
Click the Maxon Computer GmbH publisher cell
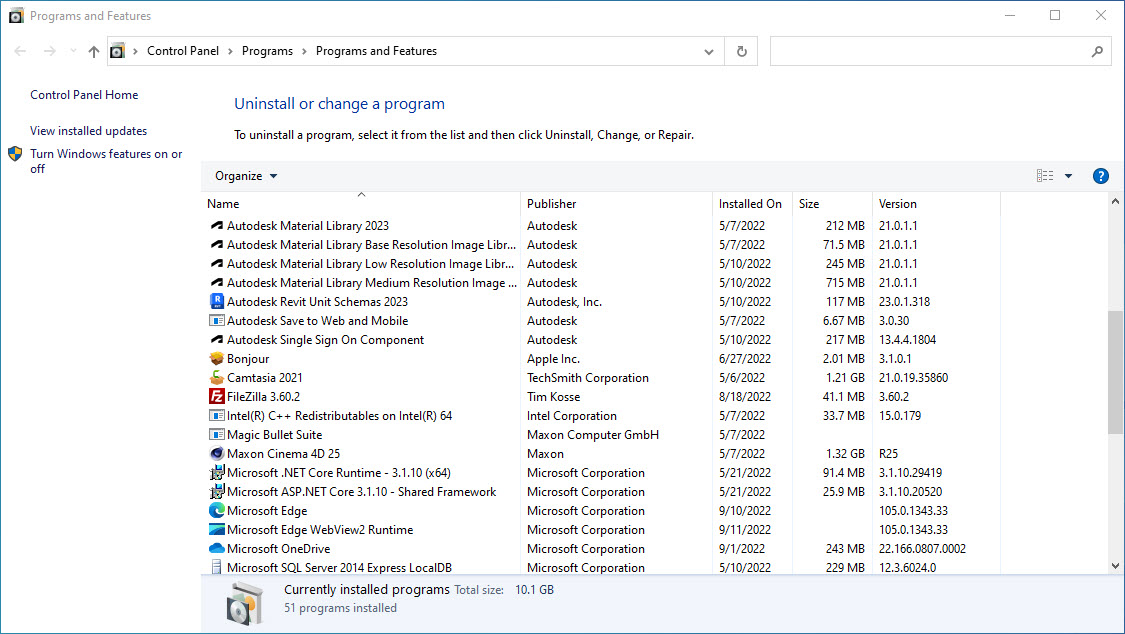coord(593,435)
